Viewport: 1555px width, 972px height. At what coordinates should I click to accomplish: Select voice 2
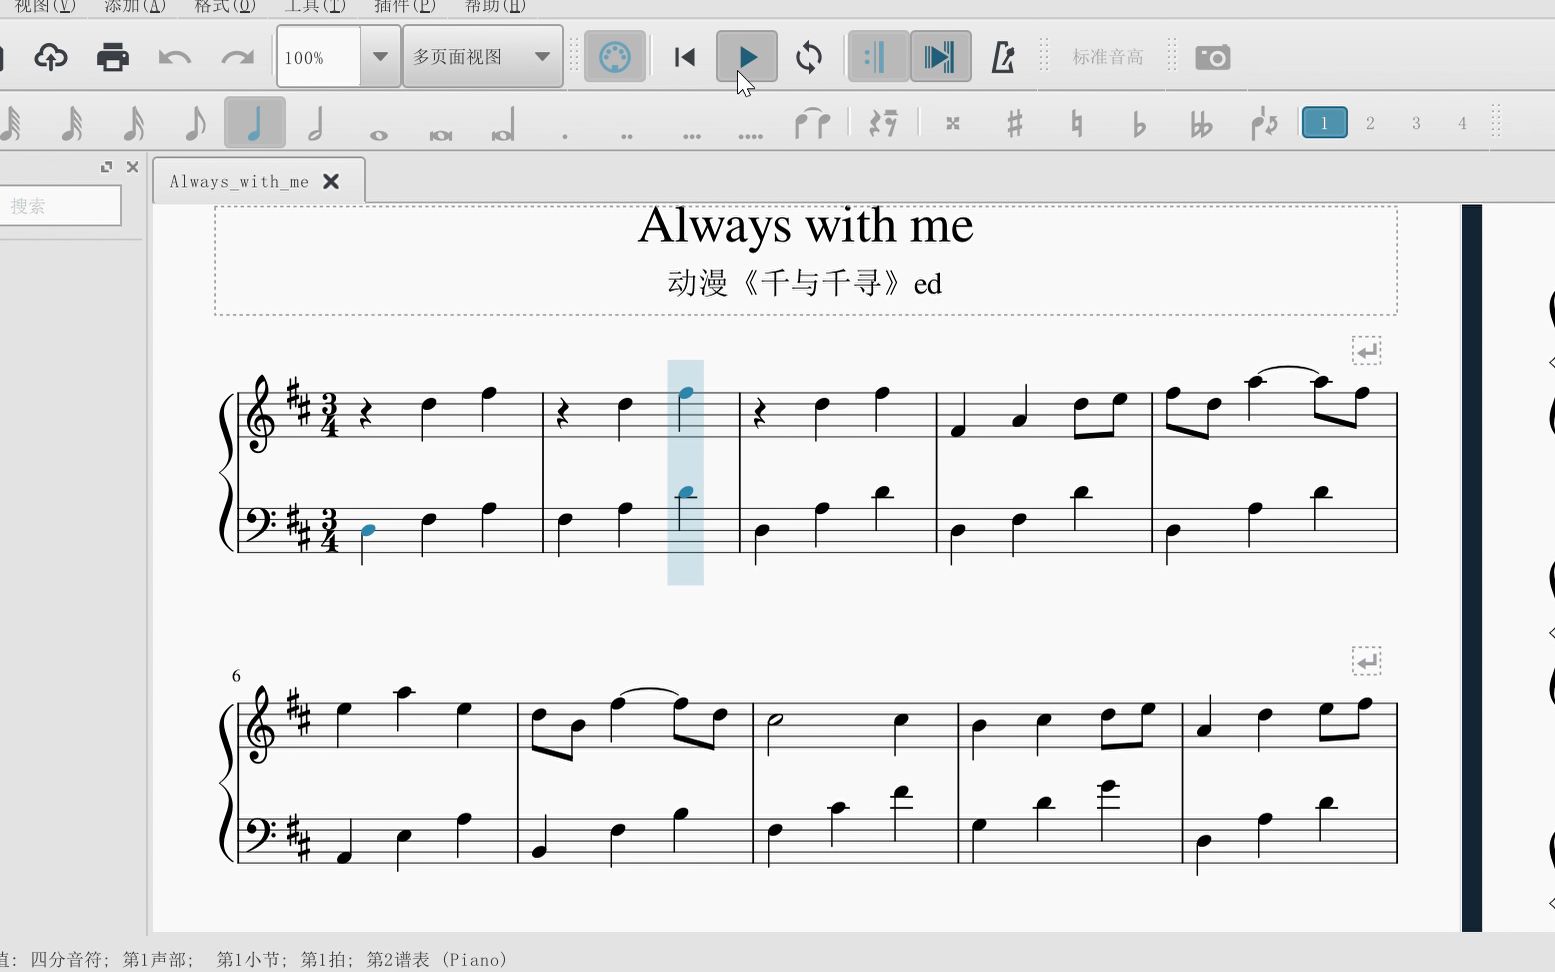click(1370, 123)
